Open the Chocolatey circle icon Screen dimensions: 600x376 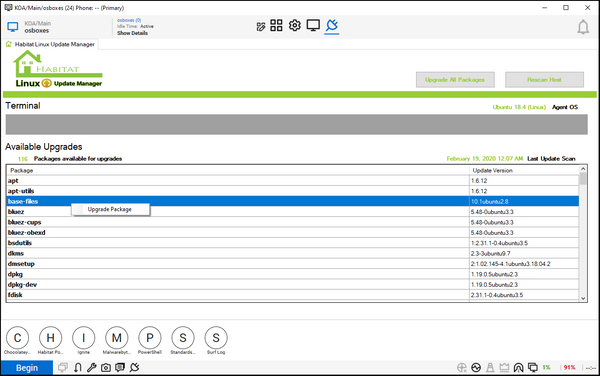click(18, 338)
